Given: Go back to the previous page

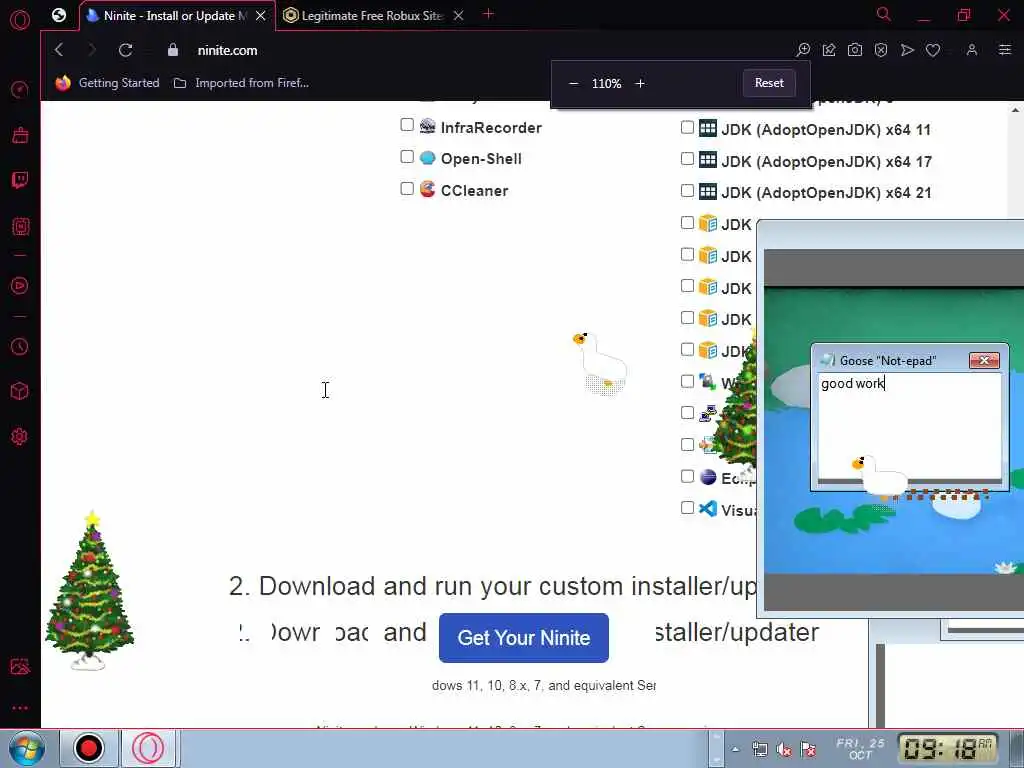Looking at the screenshot, I should [59, 50].
